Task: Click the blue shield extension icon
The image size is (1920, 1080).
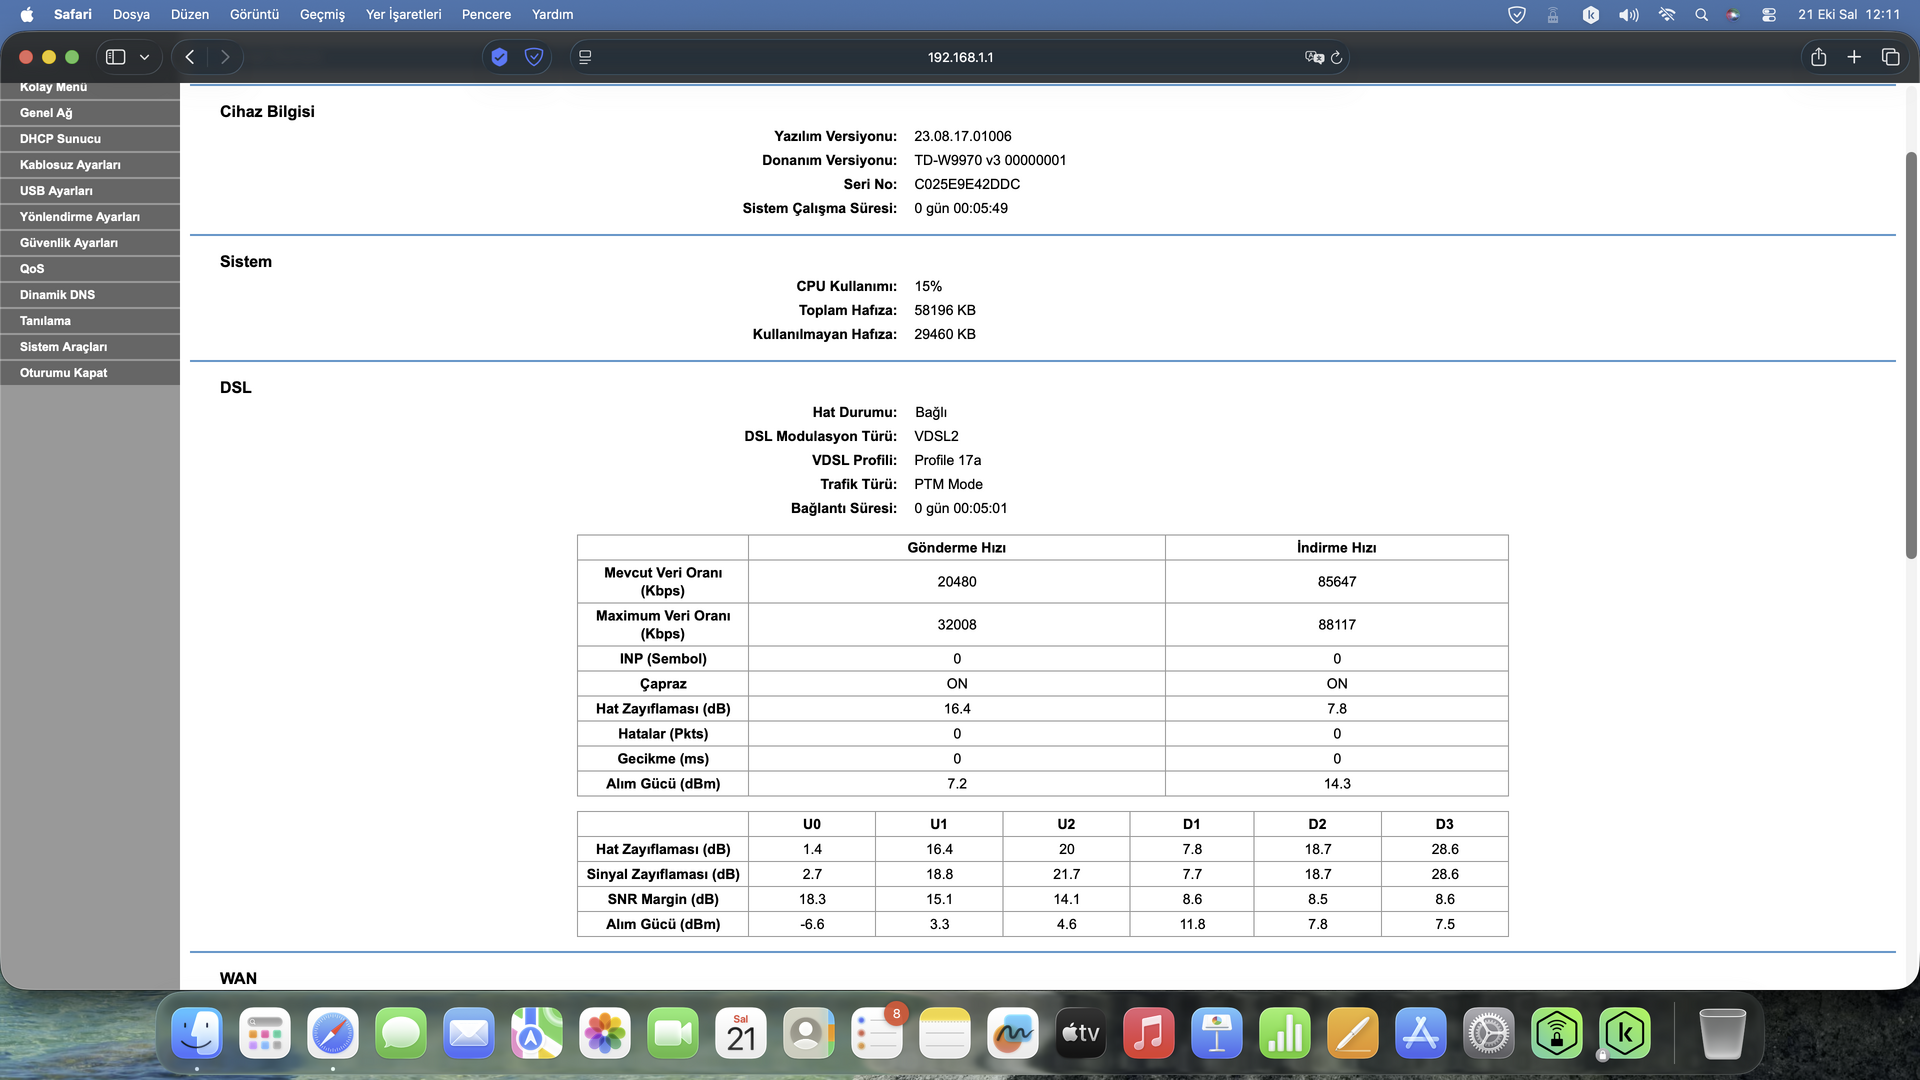Action: [499, 57]
